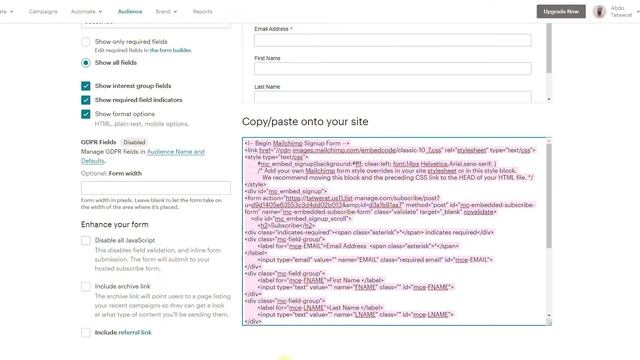640x360 pixels.
Task: Select Show only required fields radio
Action: coord(86,42)
